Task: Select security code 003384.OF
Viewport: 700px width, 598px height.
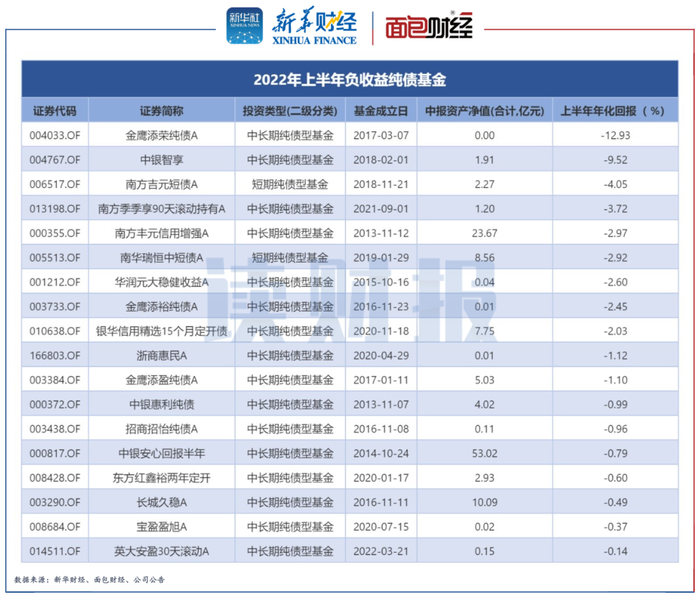Action: 55,380
